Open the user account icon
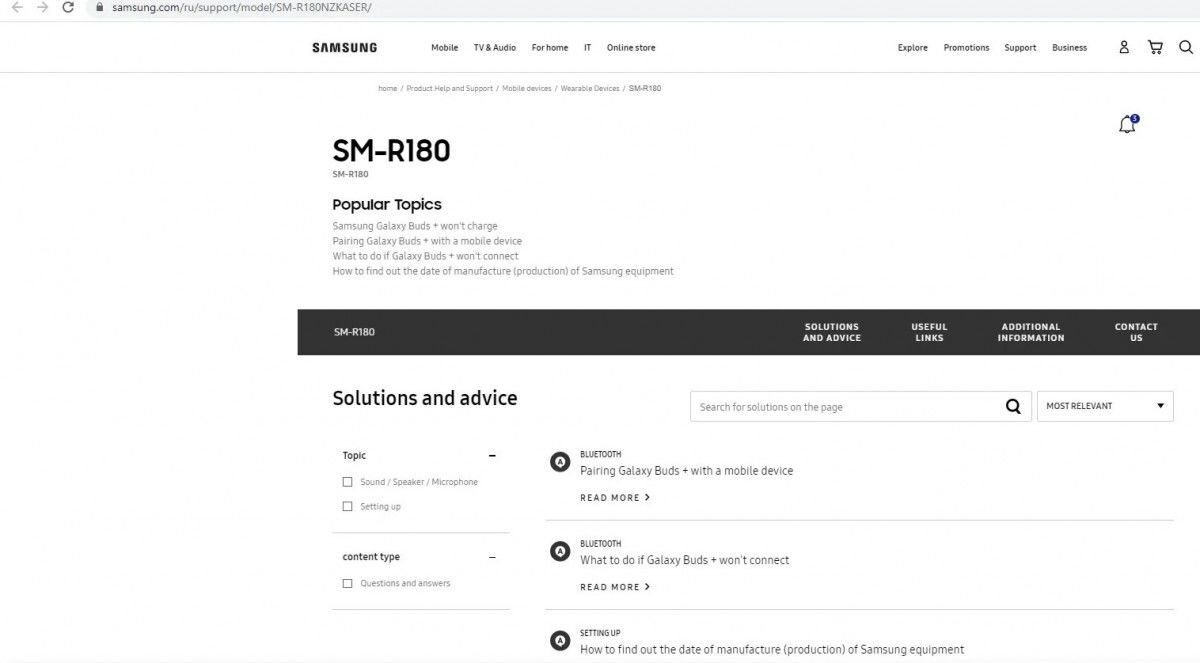This screenshot has height=663, width=1200. tap(1124, 47)
